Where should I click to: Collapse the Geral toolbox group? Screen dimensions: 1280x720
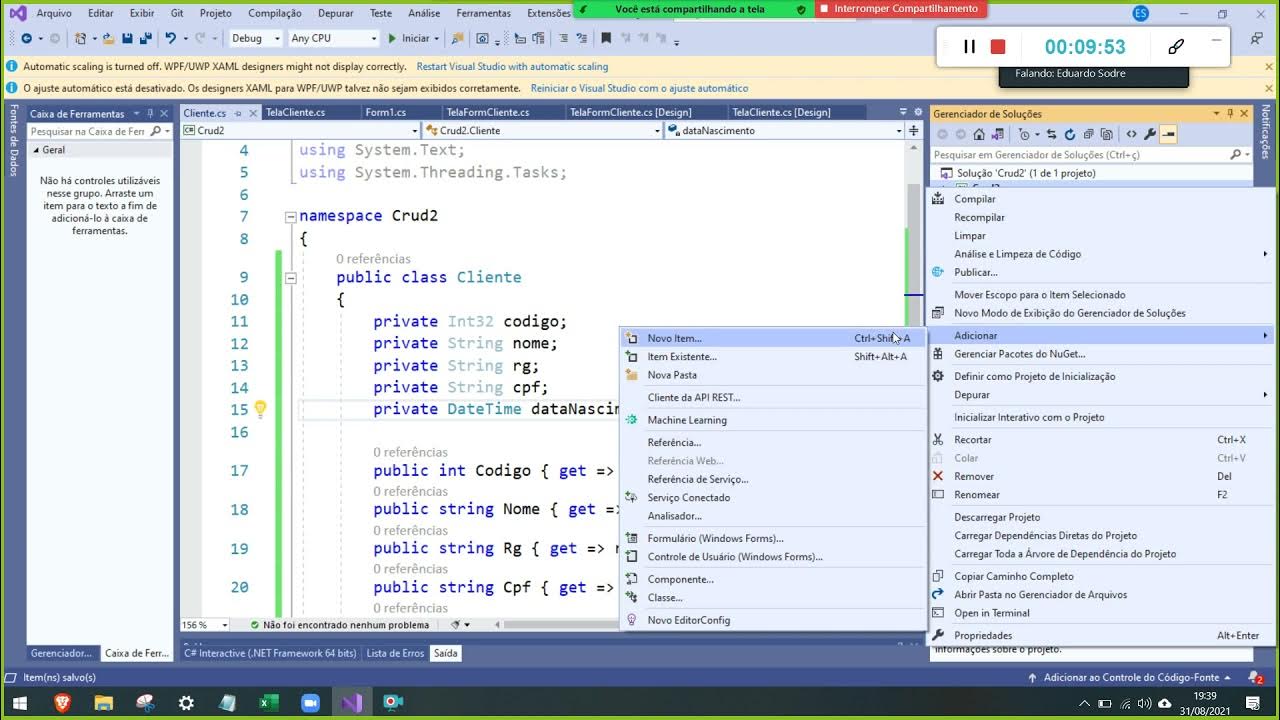coord(37,150)
